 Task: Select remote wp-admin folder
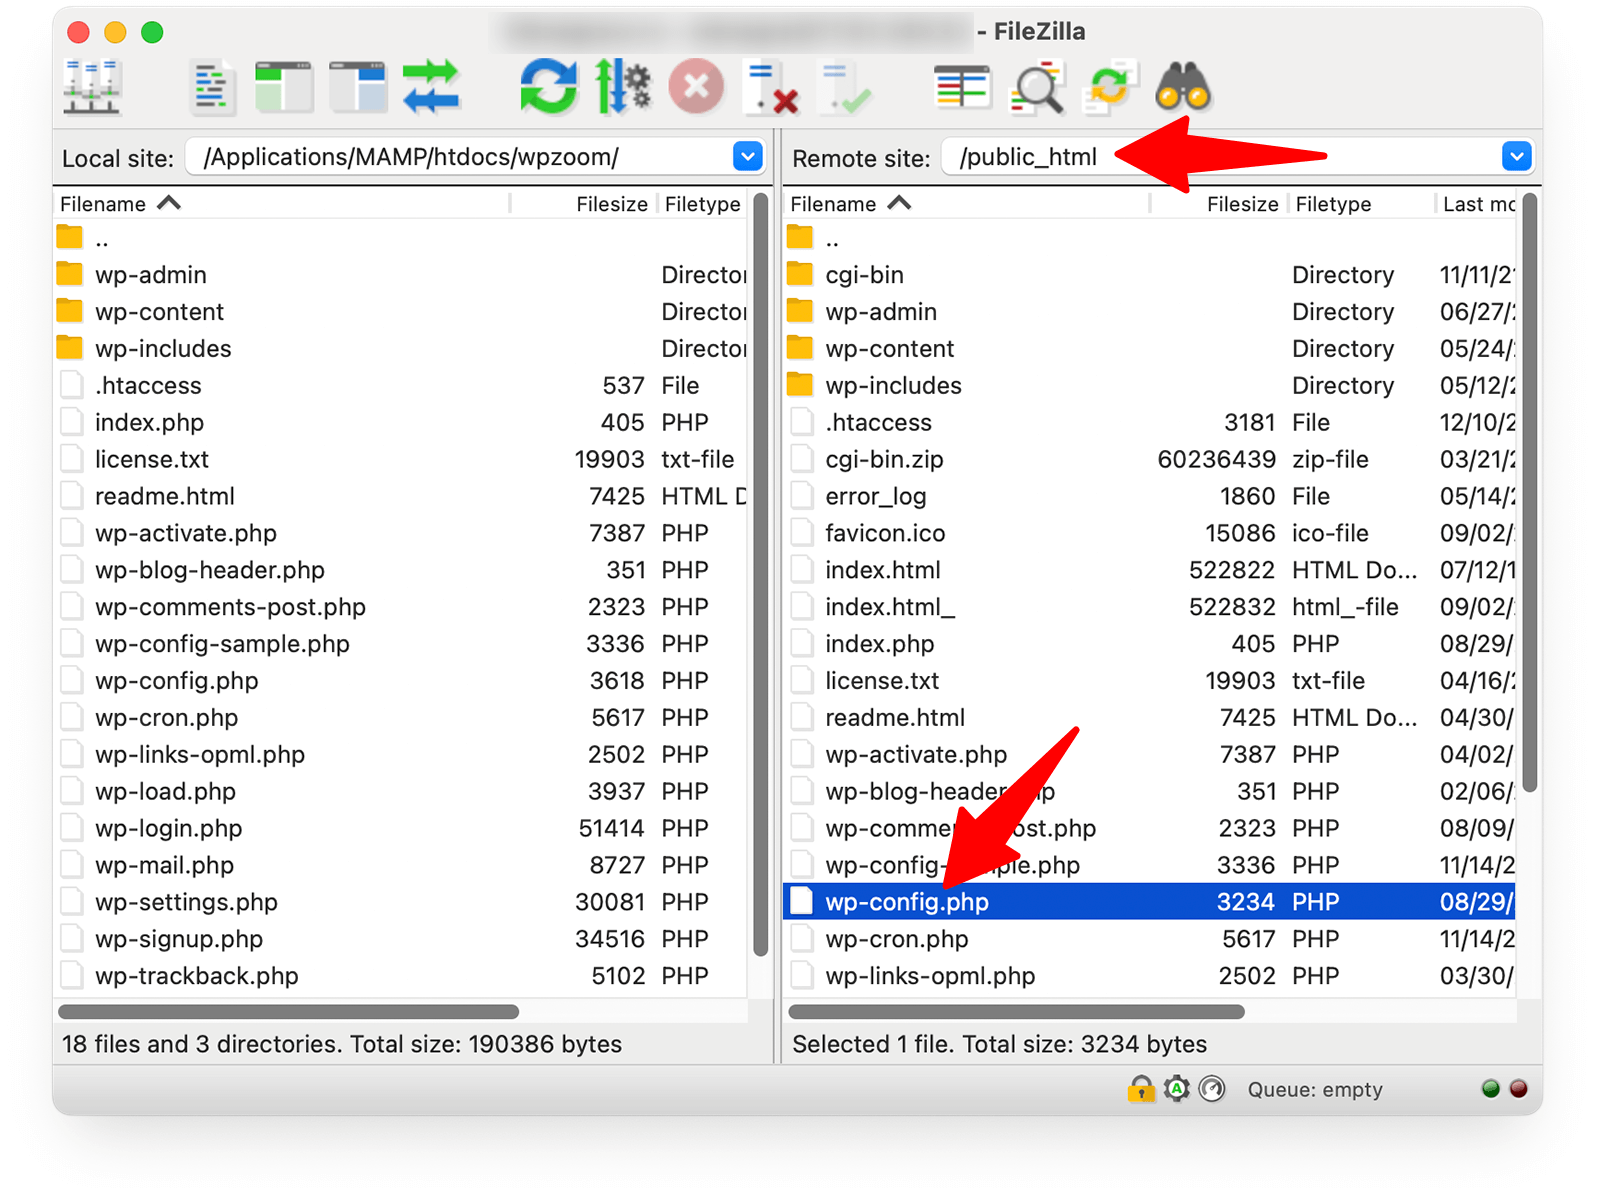pyautogui.click(x=1150, y=312)
